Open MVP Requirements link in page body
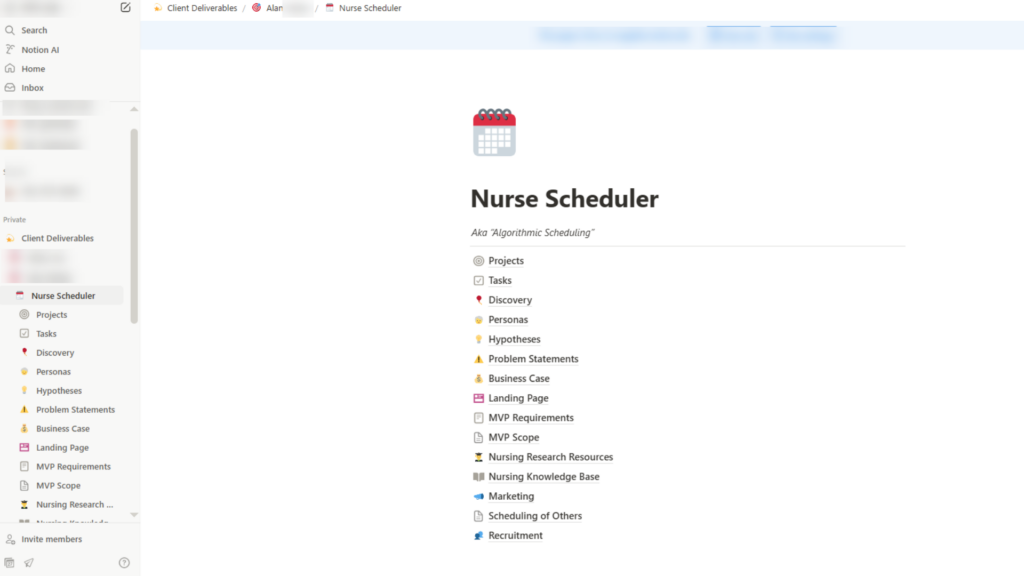 [531, 417]
